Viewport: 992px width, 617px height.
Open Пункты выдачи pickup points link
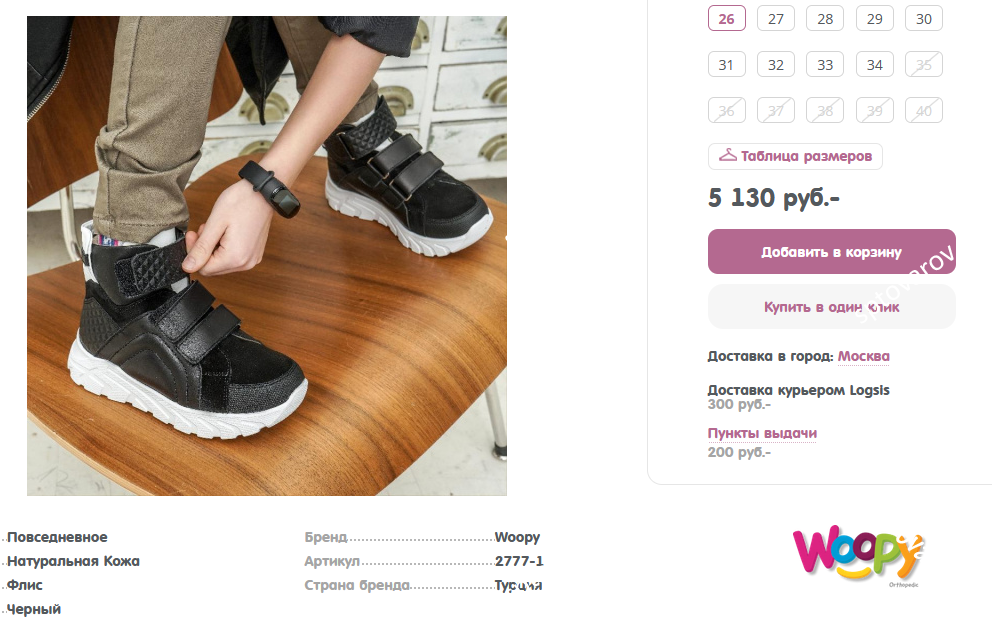(762, 433)
